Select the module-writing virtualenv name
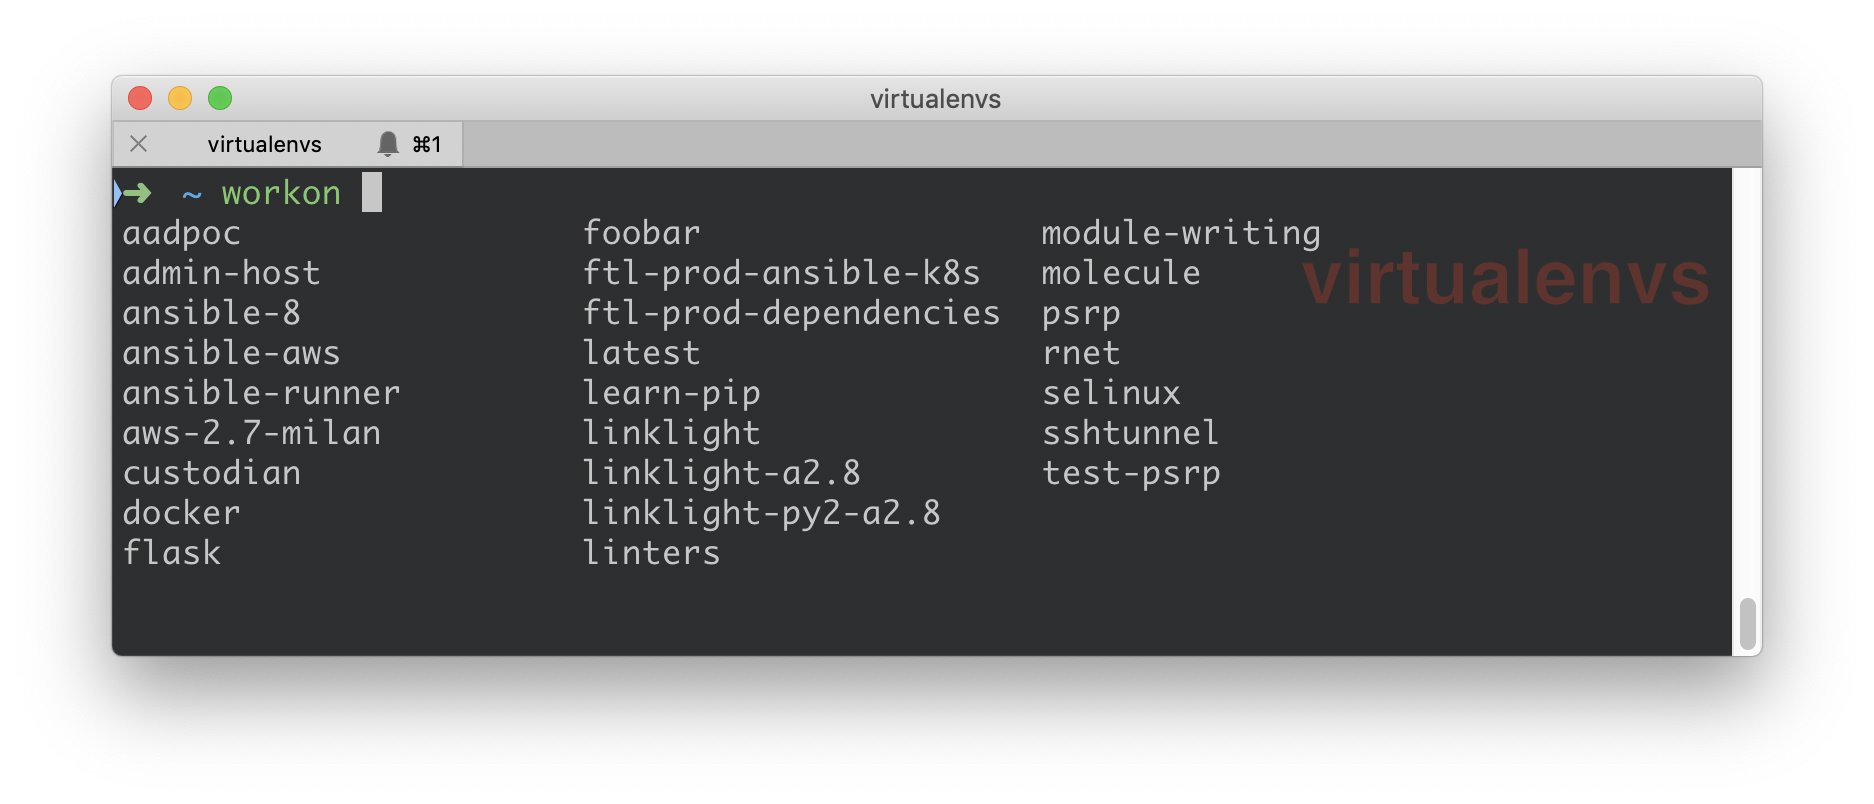The height and width of the screenshot is (804, 1874). [x=1181, y=232]
